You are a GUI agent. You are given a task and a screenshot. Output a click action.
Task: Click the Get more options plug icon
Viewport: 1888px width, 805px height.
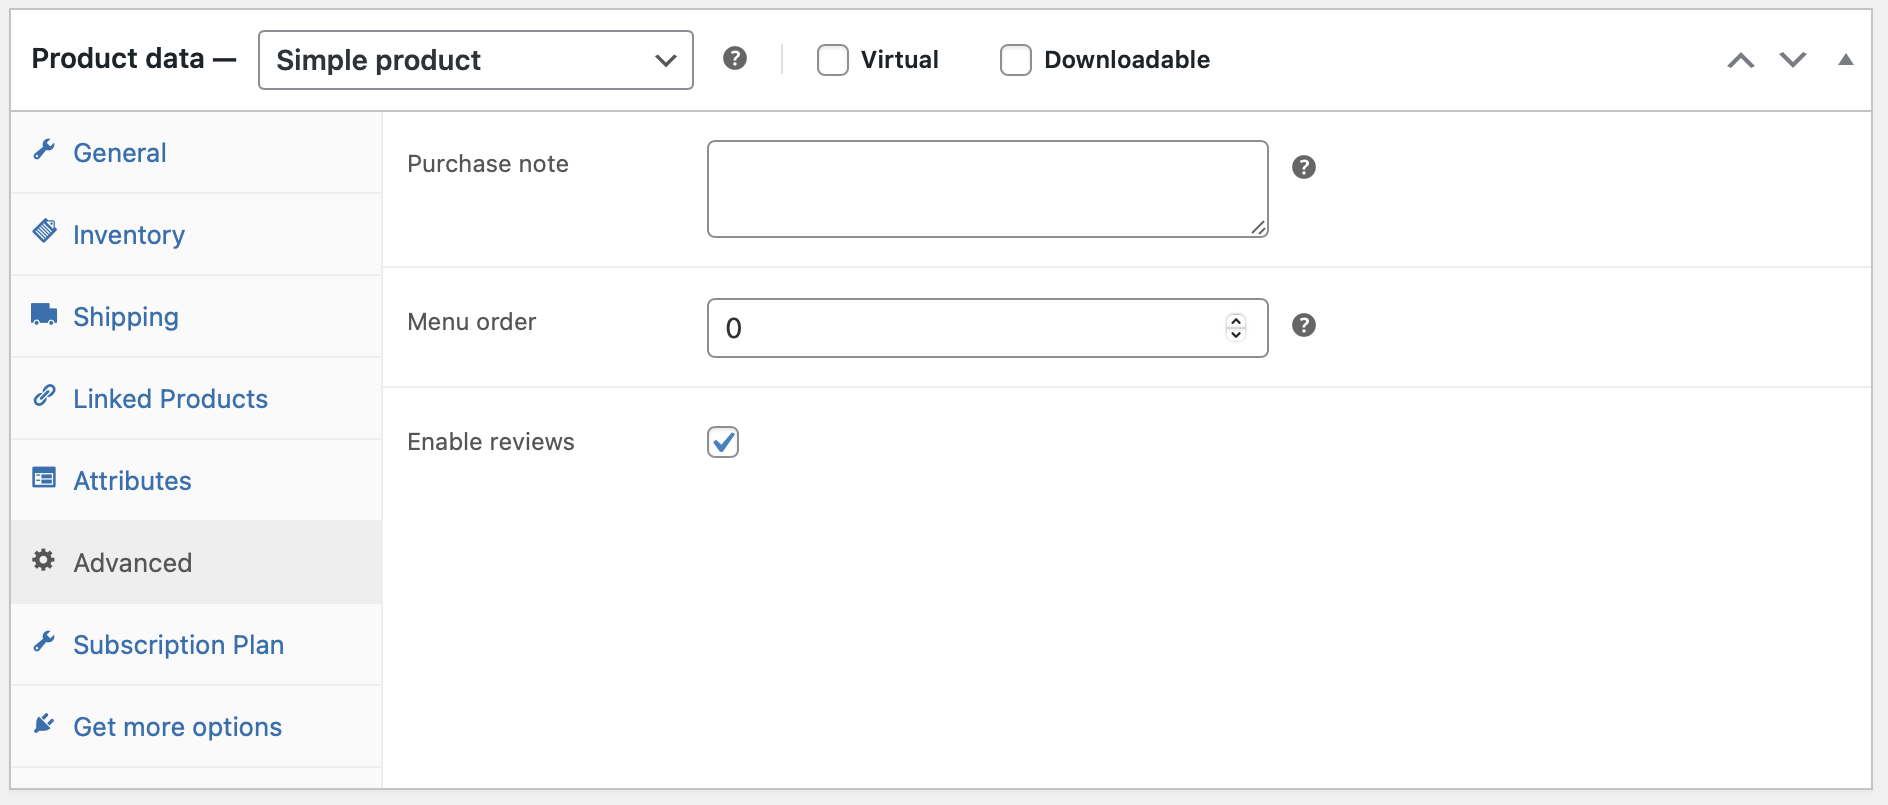(44, 723)
